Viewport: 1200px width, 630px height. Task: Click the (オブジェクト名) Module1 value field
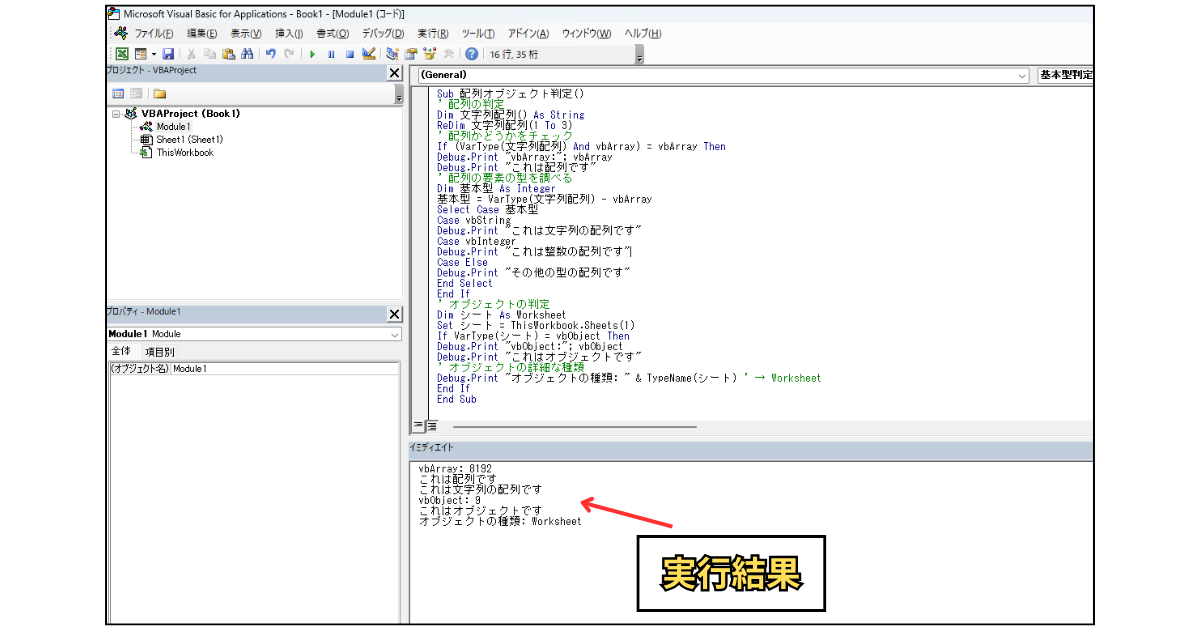[285, 369]
